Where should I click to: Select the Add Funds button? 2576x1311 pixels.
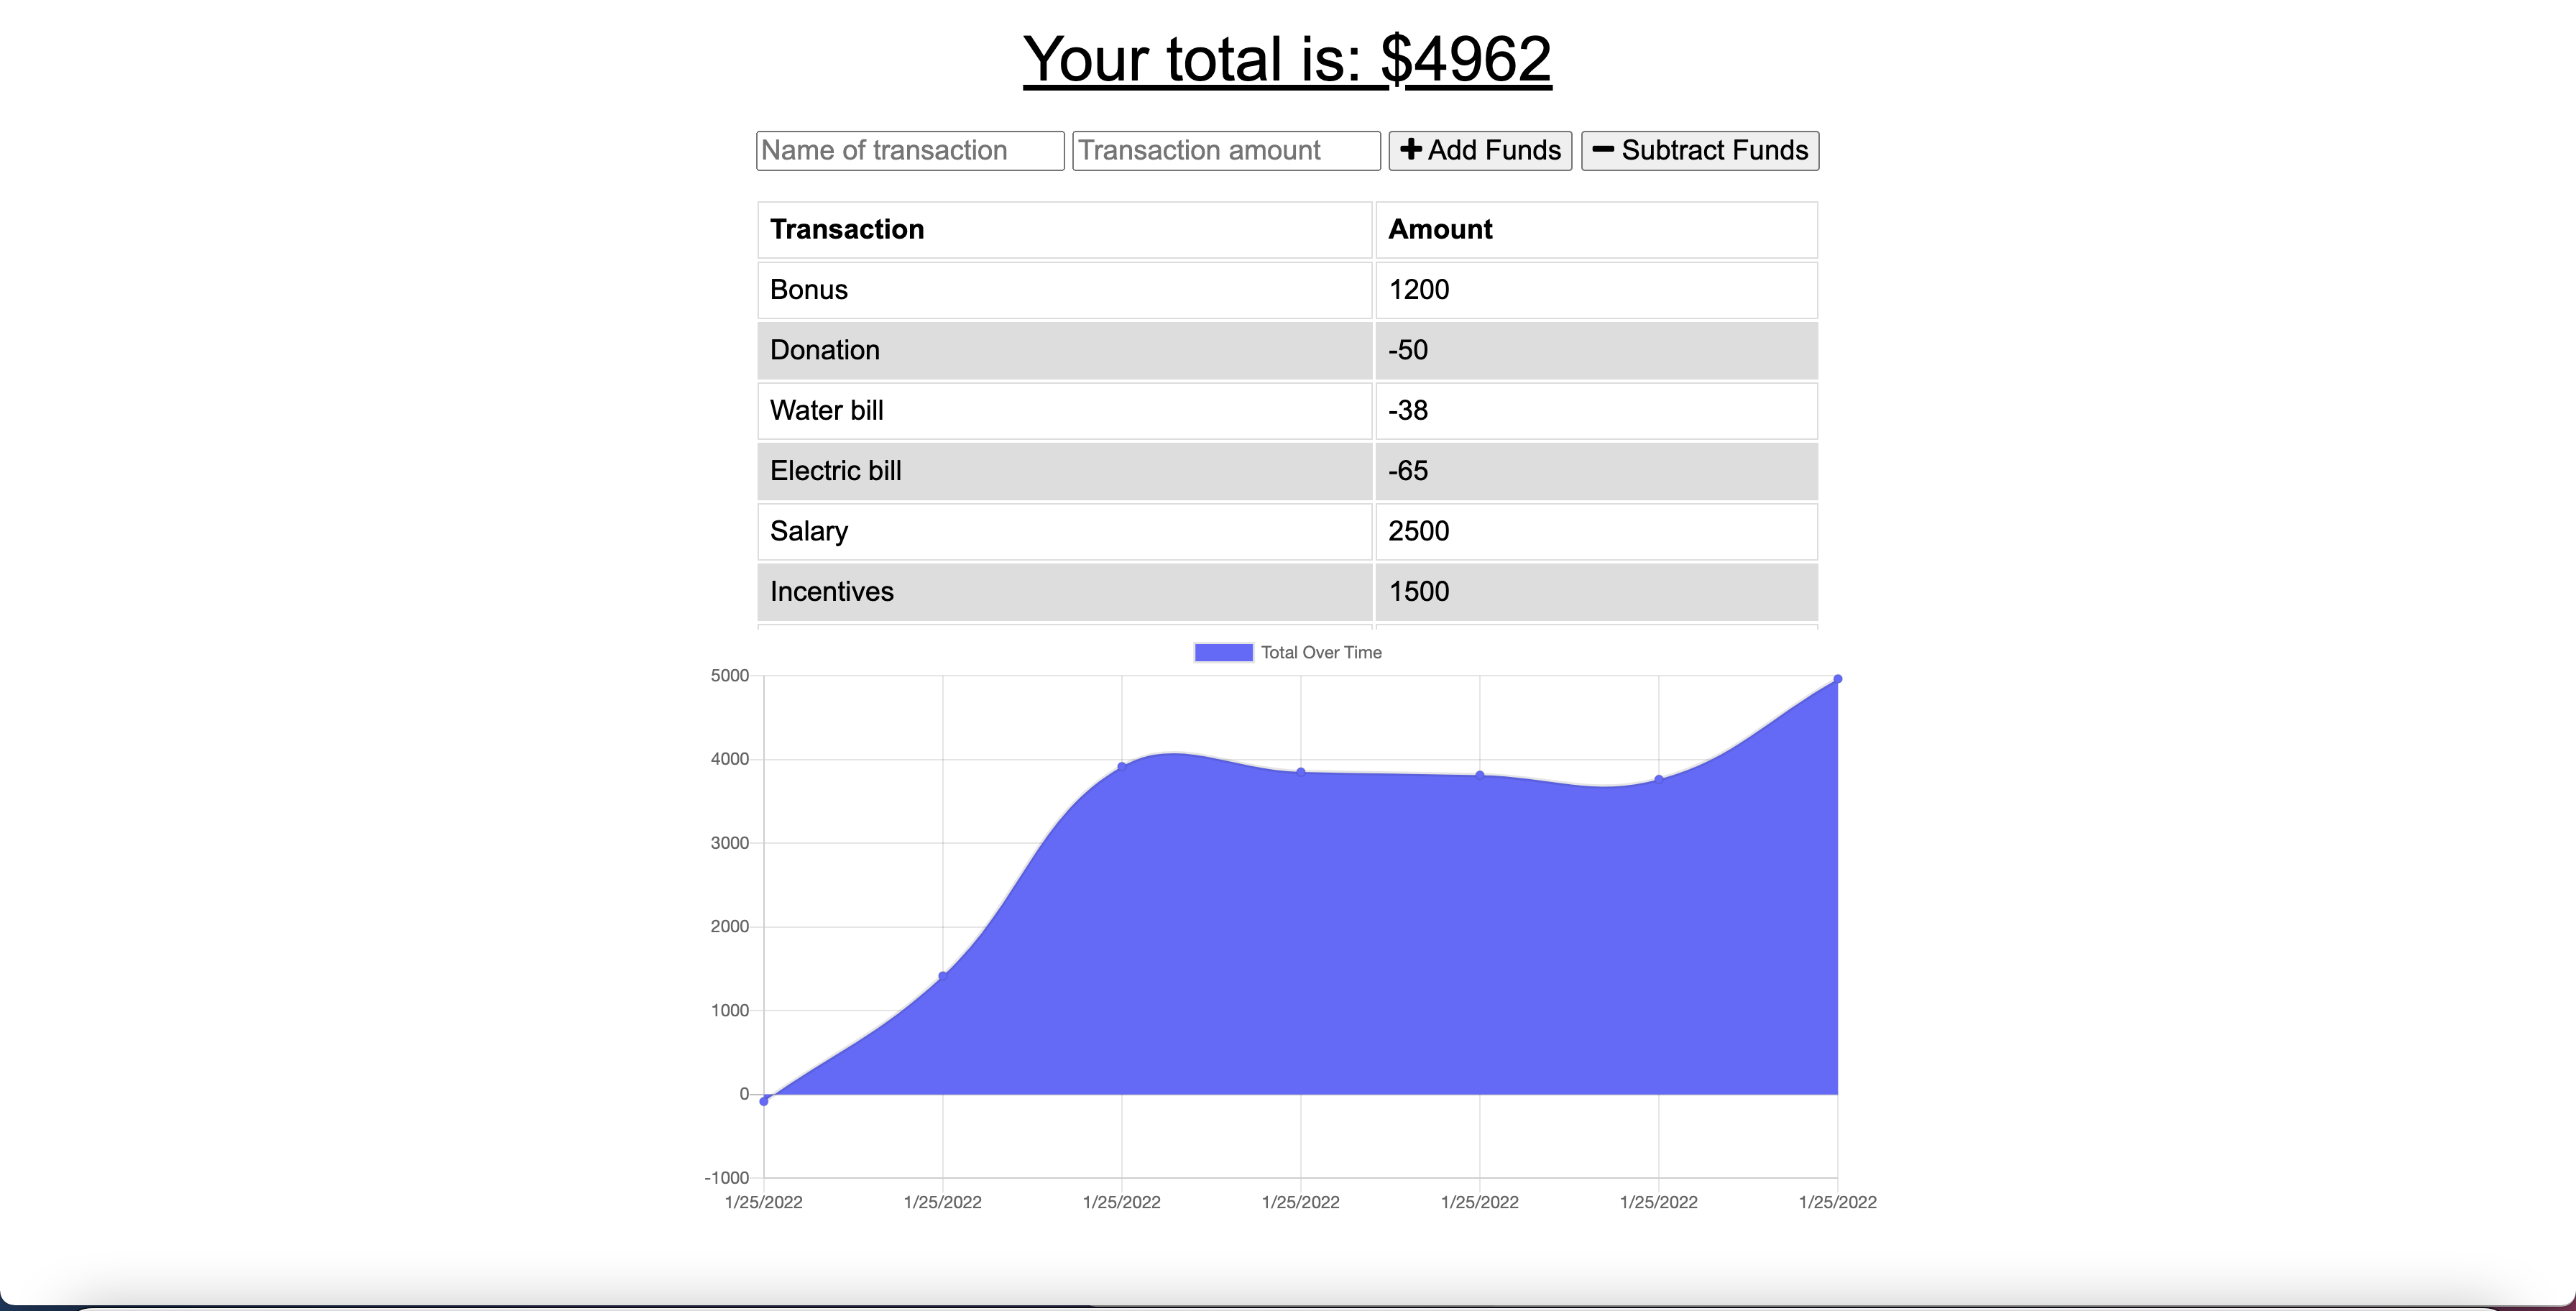tap(1479, 150)
